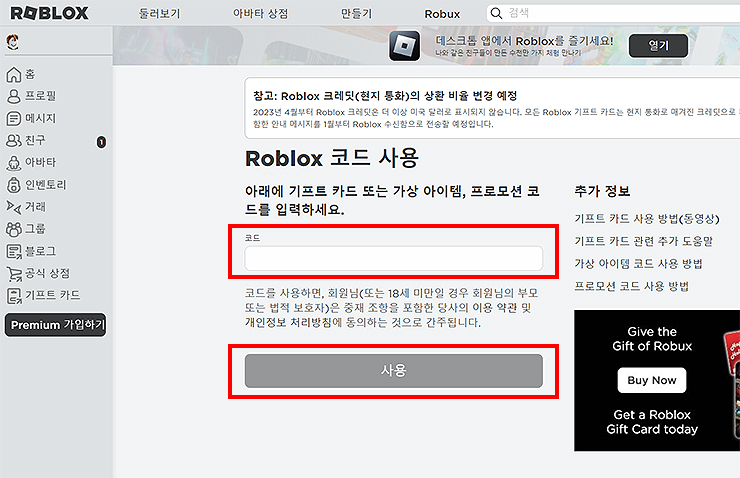Image resolution: width=740 pixels, height=478 pixels.
Task: Select 홈 label in sidebar
Action: pos(30,74)
